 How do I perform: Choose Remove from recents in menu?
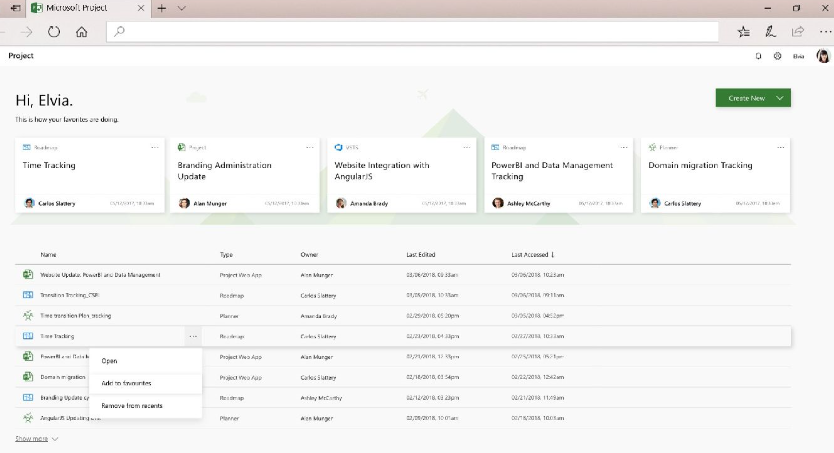146,406
